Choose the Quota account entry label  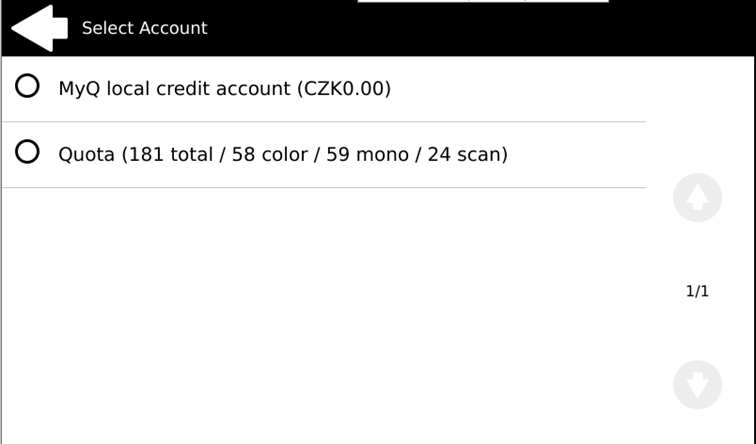[283, 155]
